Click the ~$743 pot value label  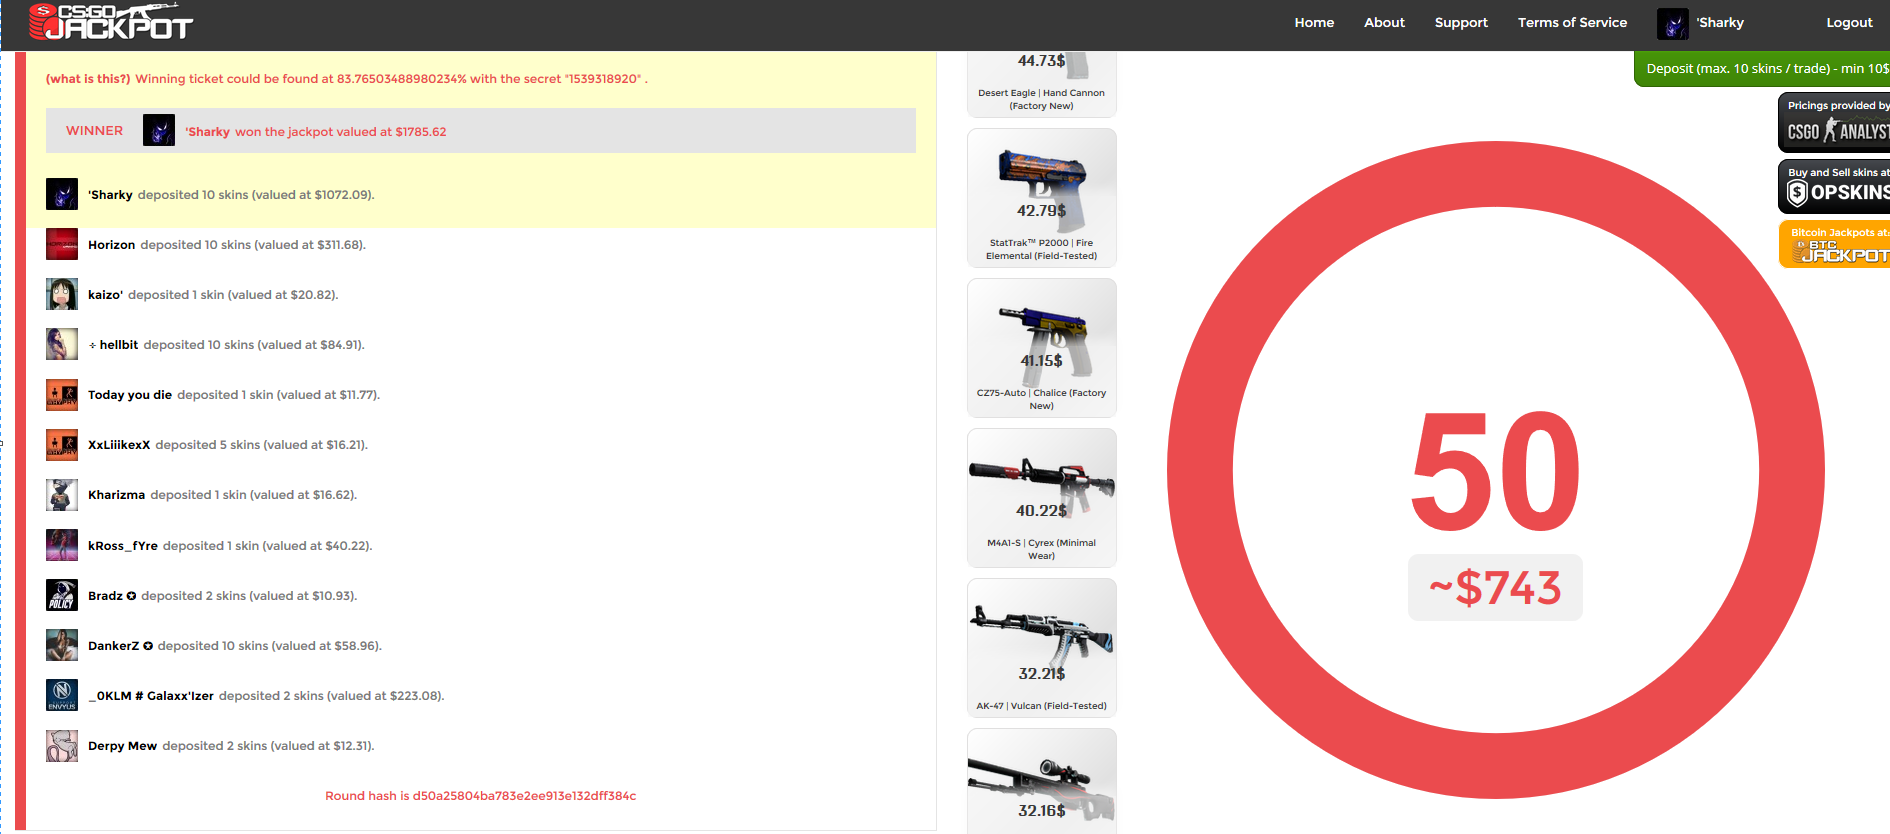1495,588
